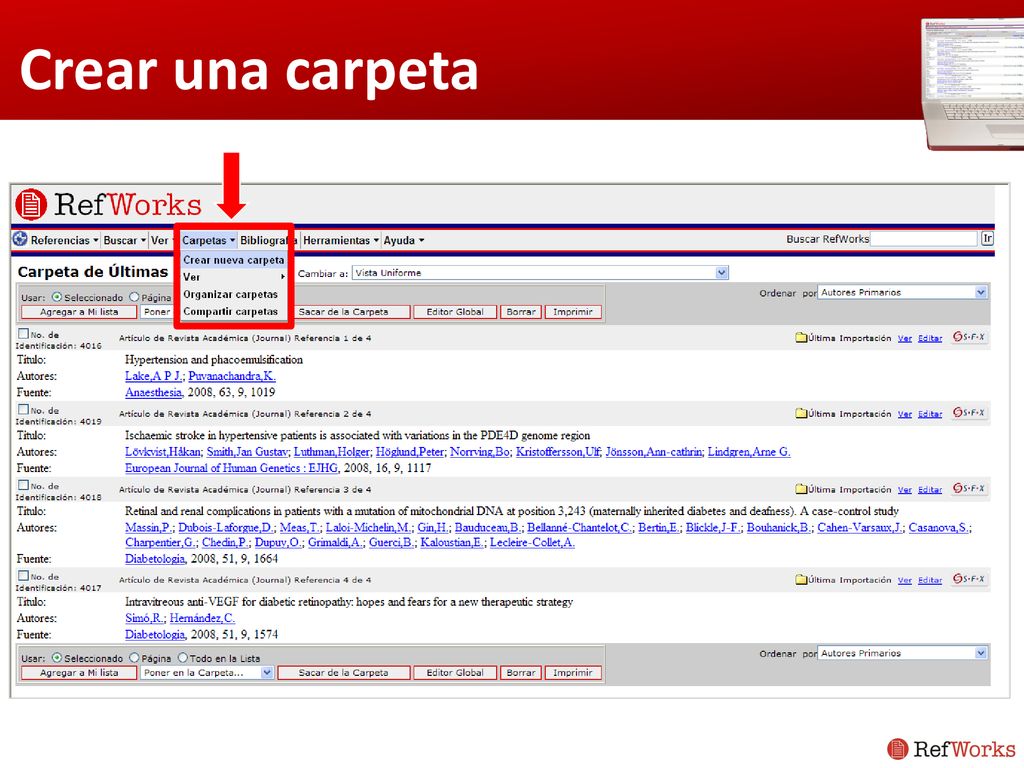Open author link 'Lake,A P J.'
This screenshot has height=768, width=1024.
tap(153, 376)
